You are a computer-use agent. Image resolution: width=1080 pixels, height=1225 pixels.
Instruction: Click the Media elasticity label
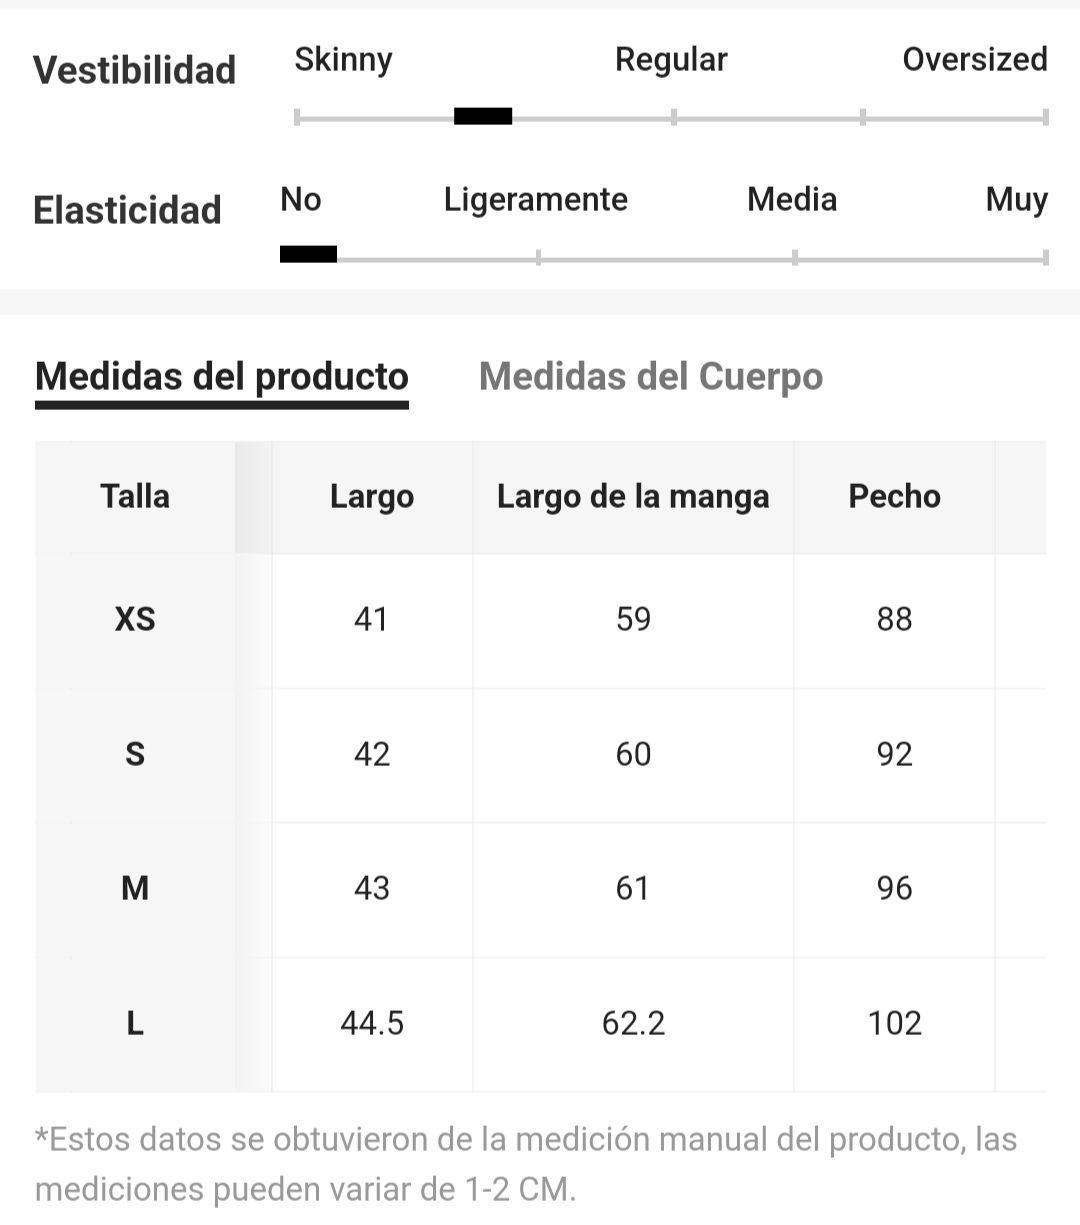(x=792, y=200)
